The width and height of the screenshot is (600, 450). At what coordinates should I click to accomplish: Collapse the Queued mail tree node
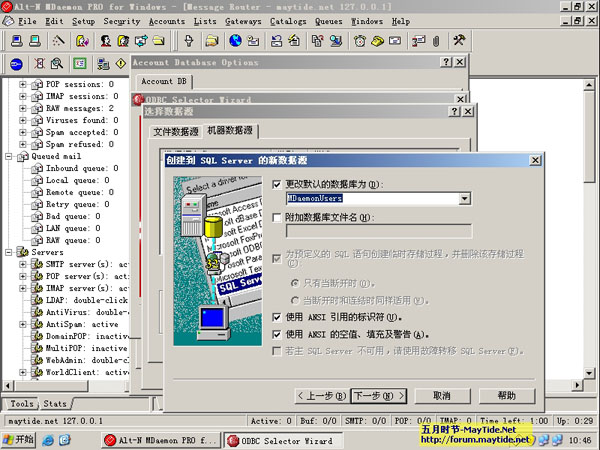(9, 156)
